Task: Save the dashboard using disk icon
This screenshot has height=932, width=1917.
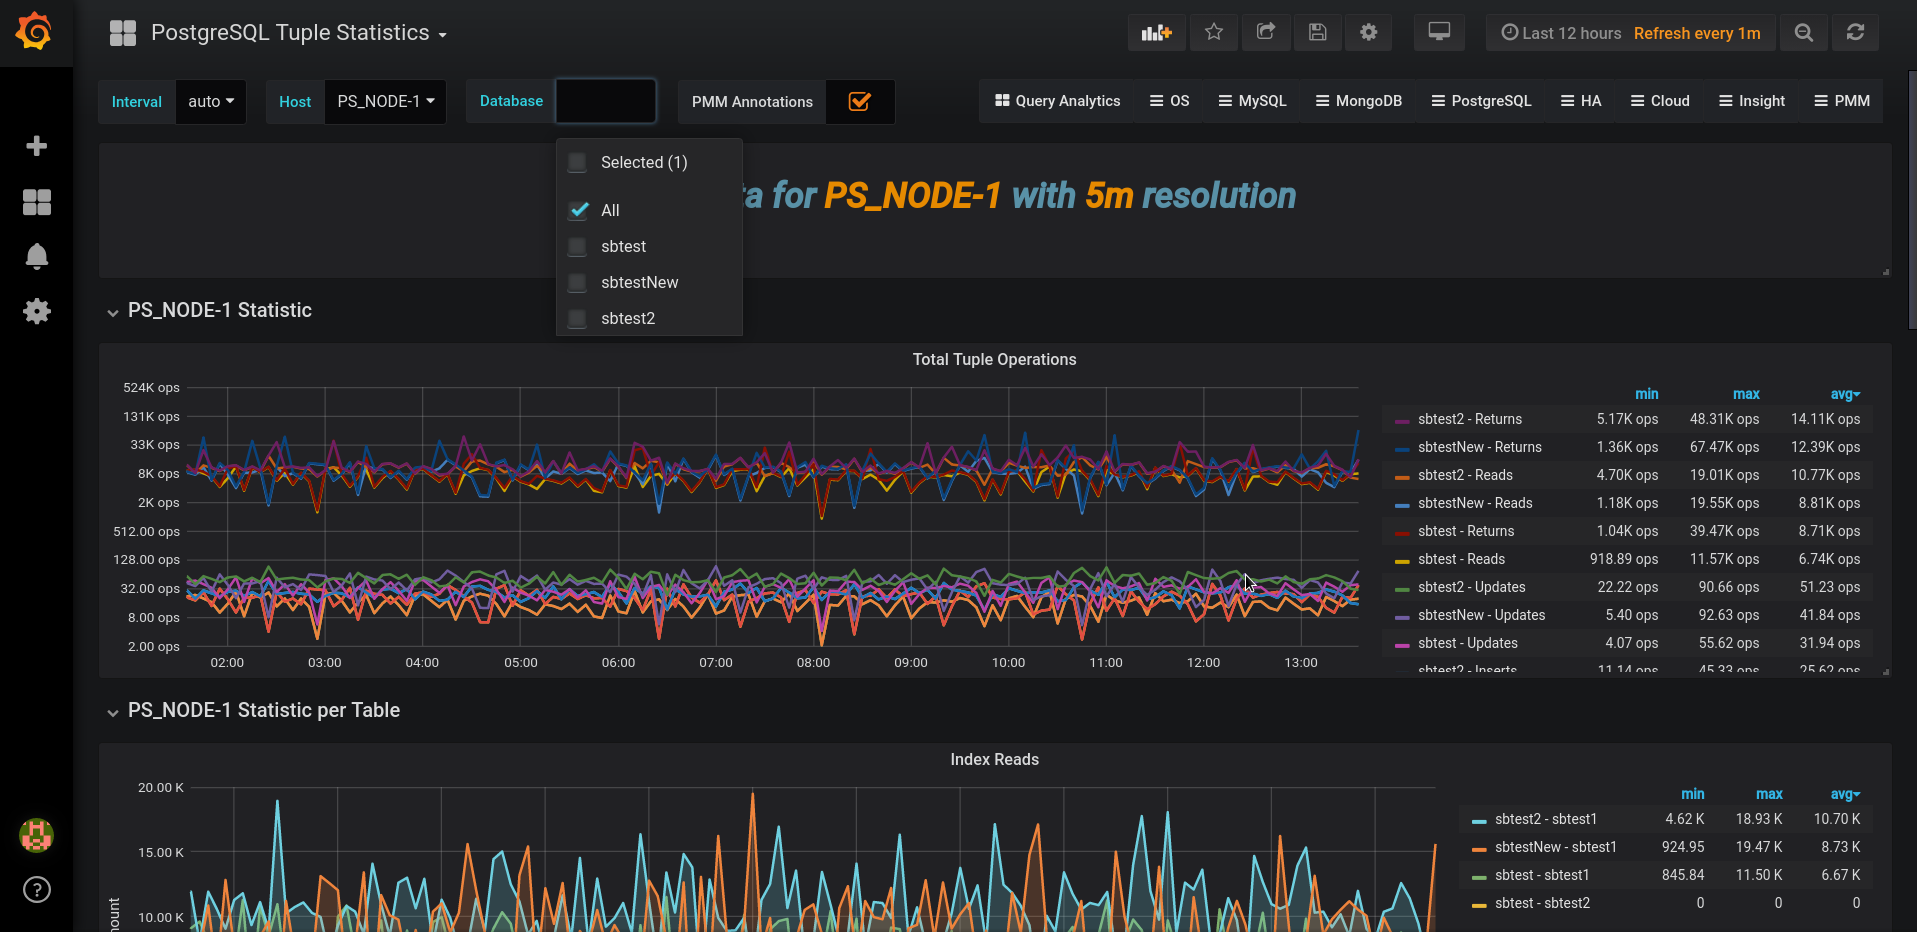Action: coord(1318,33)
